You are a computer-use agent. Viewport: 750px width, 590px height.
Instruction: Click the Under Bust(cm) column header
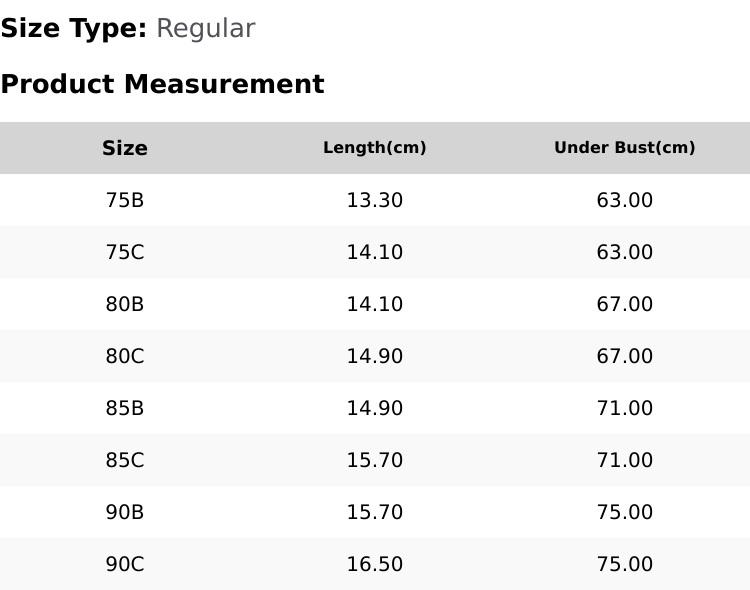(x=624, y=147)
